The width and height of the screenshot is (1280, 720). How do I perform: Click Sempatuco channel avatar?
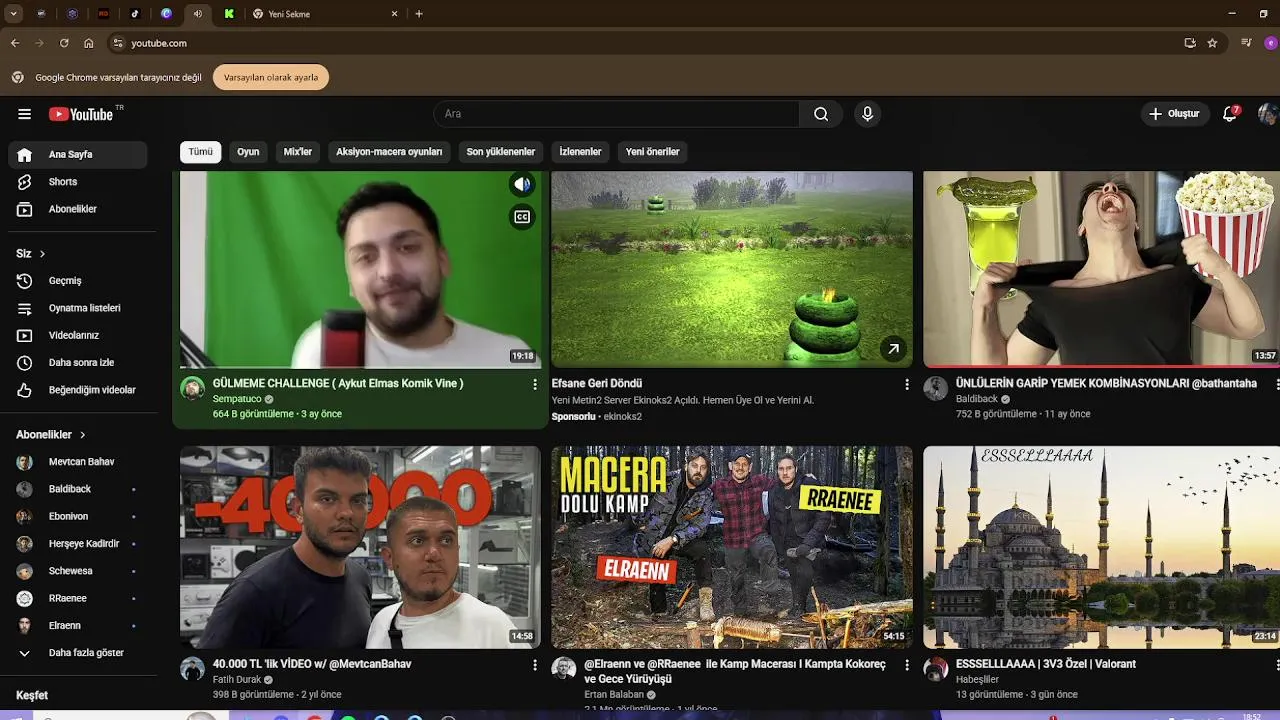click(x=193, y=389)
